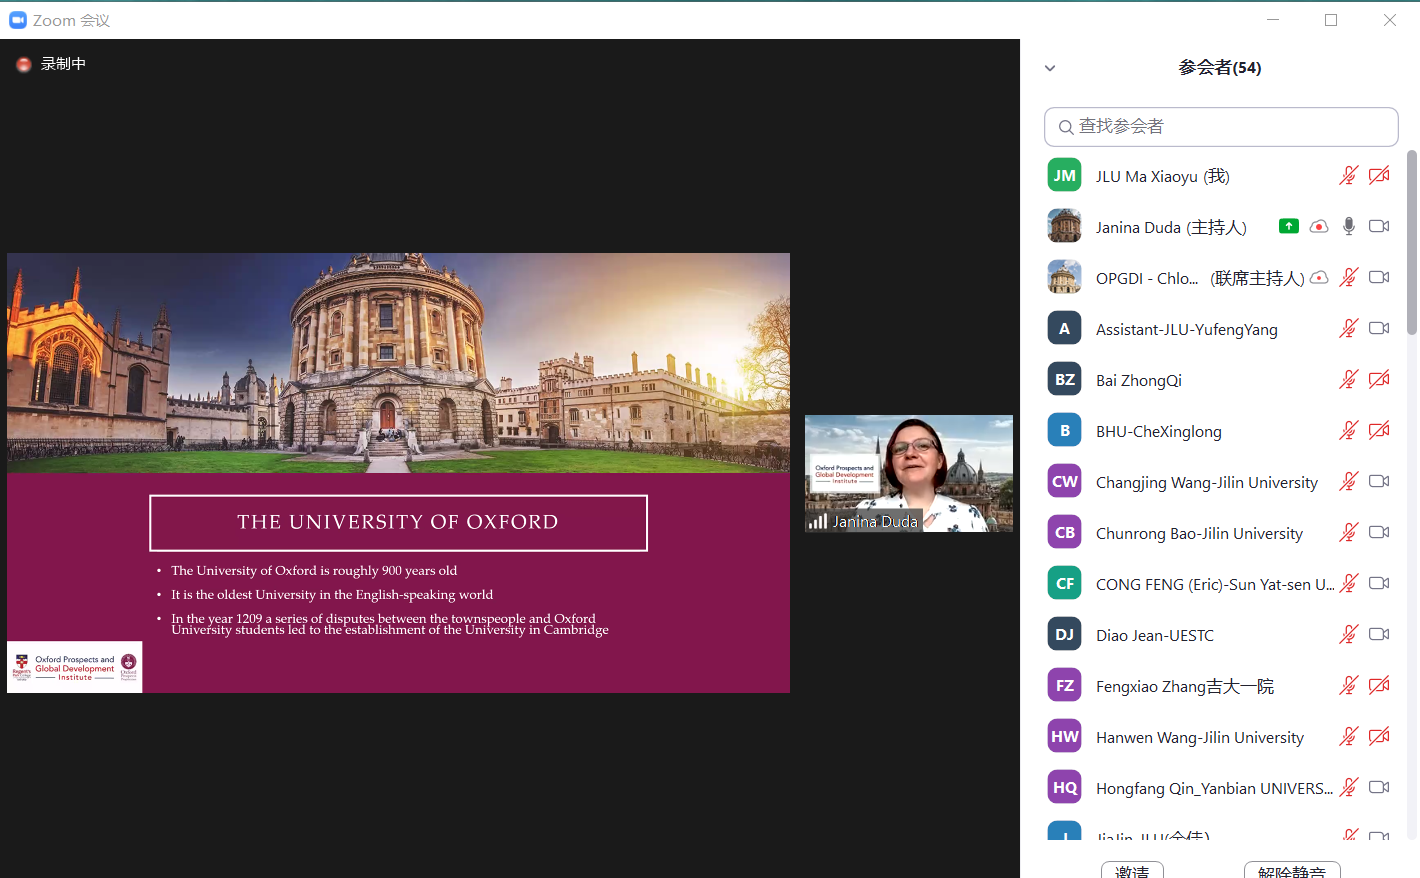Screen dimensions: 1420x878
Task: Click the muted mic icon for Hanwen Wang-Jilin University
Action: coord(1349,736)
